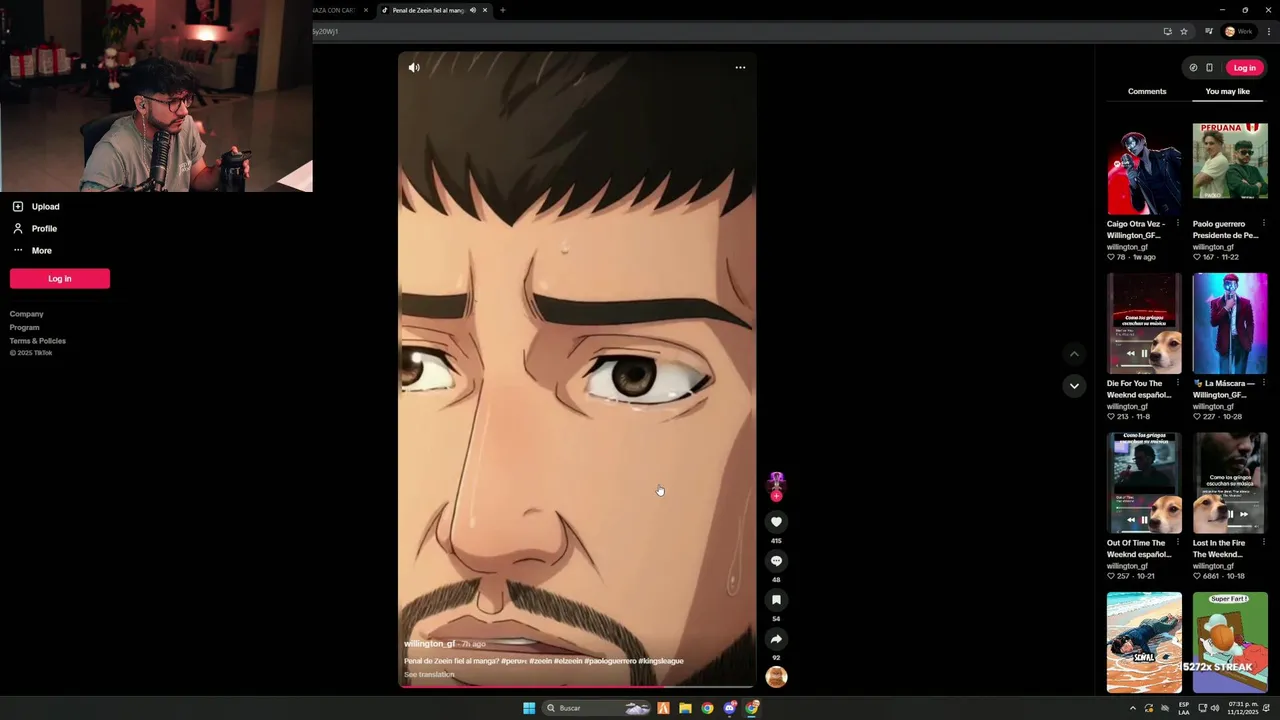The image size is (1280, 720).
Task: Expand More in the sidebar
Action: (x=32, y=251)
